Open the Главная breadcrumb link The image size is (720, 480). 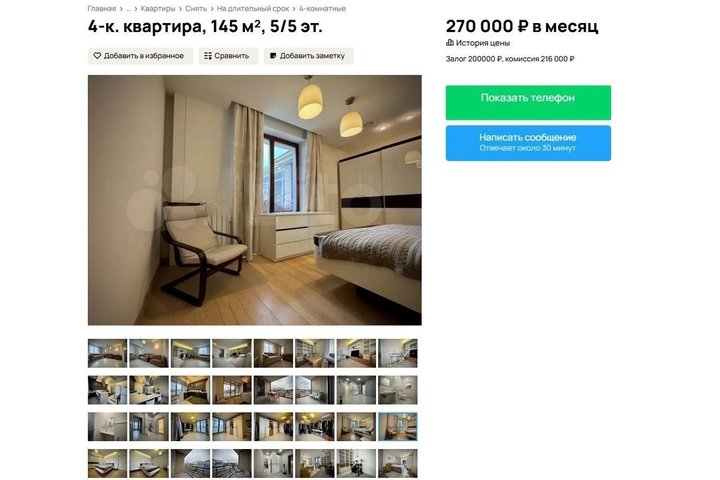[102, 8]
